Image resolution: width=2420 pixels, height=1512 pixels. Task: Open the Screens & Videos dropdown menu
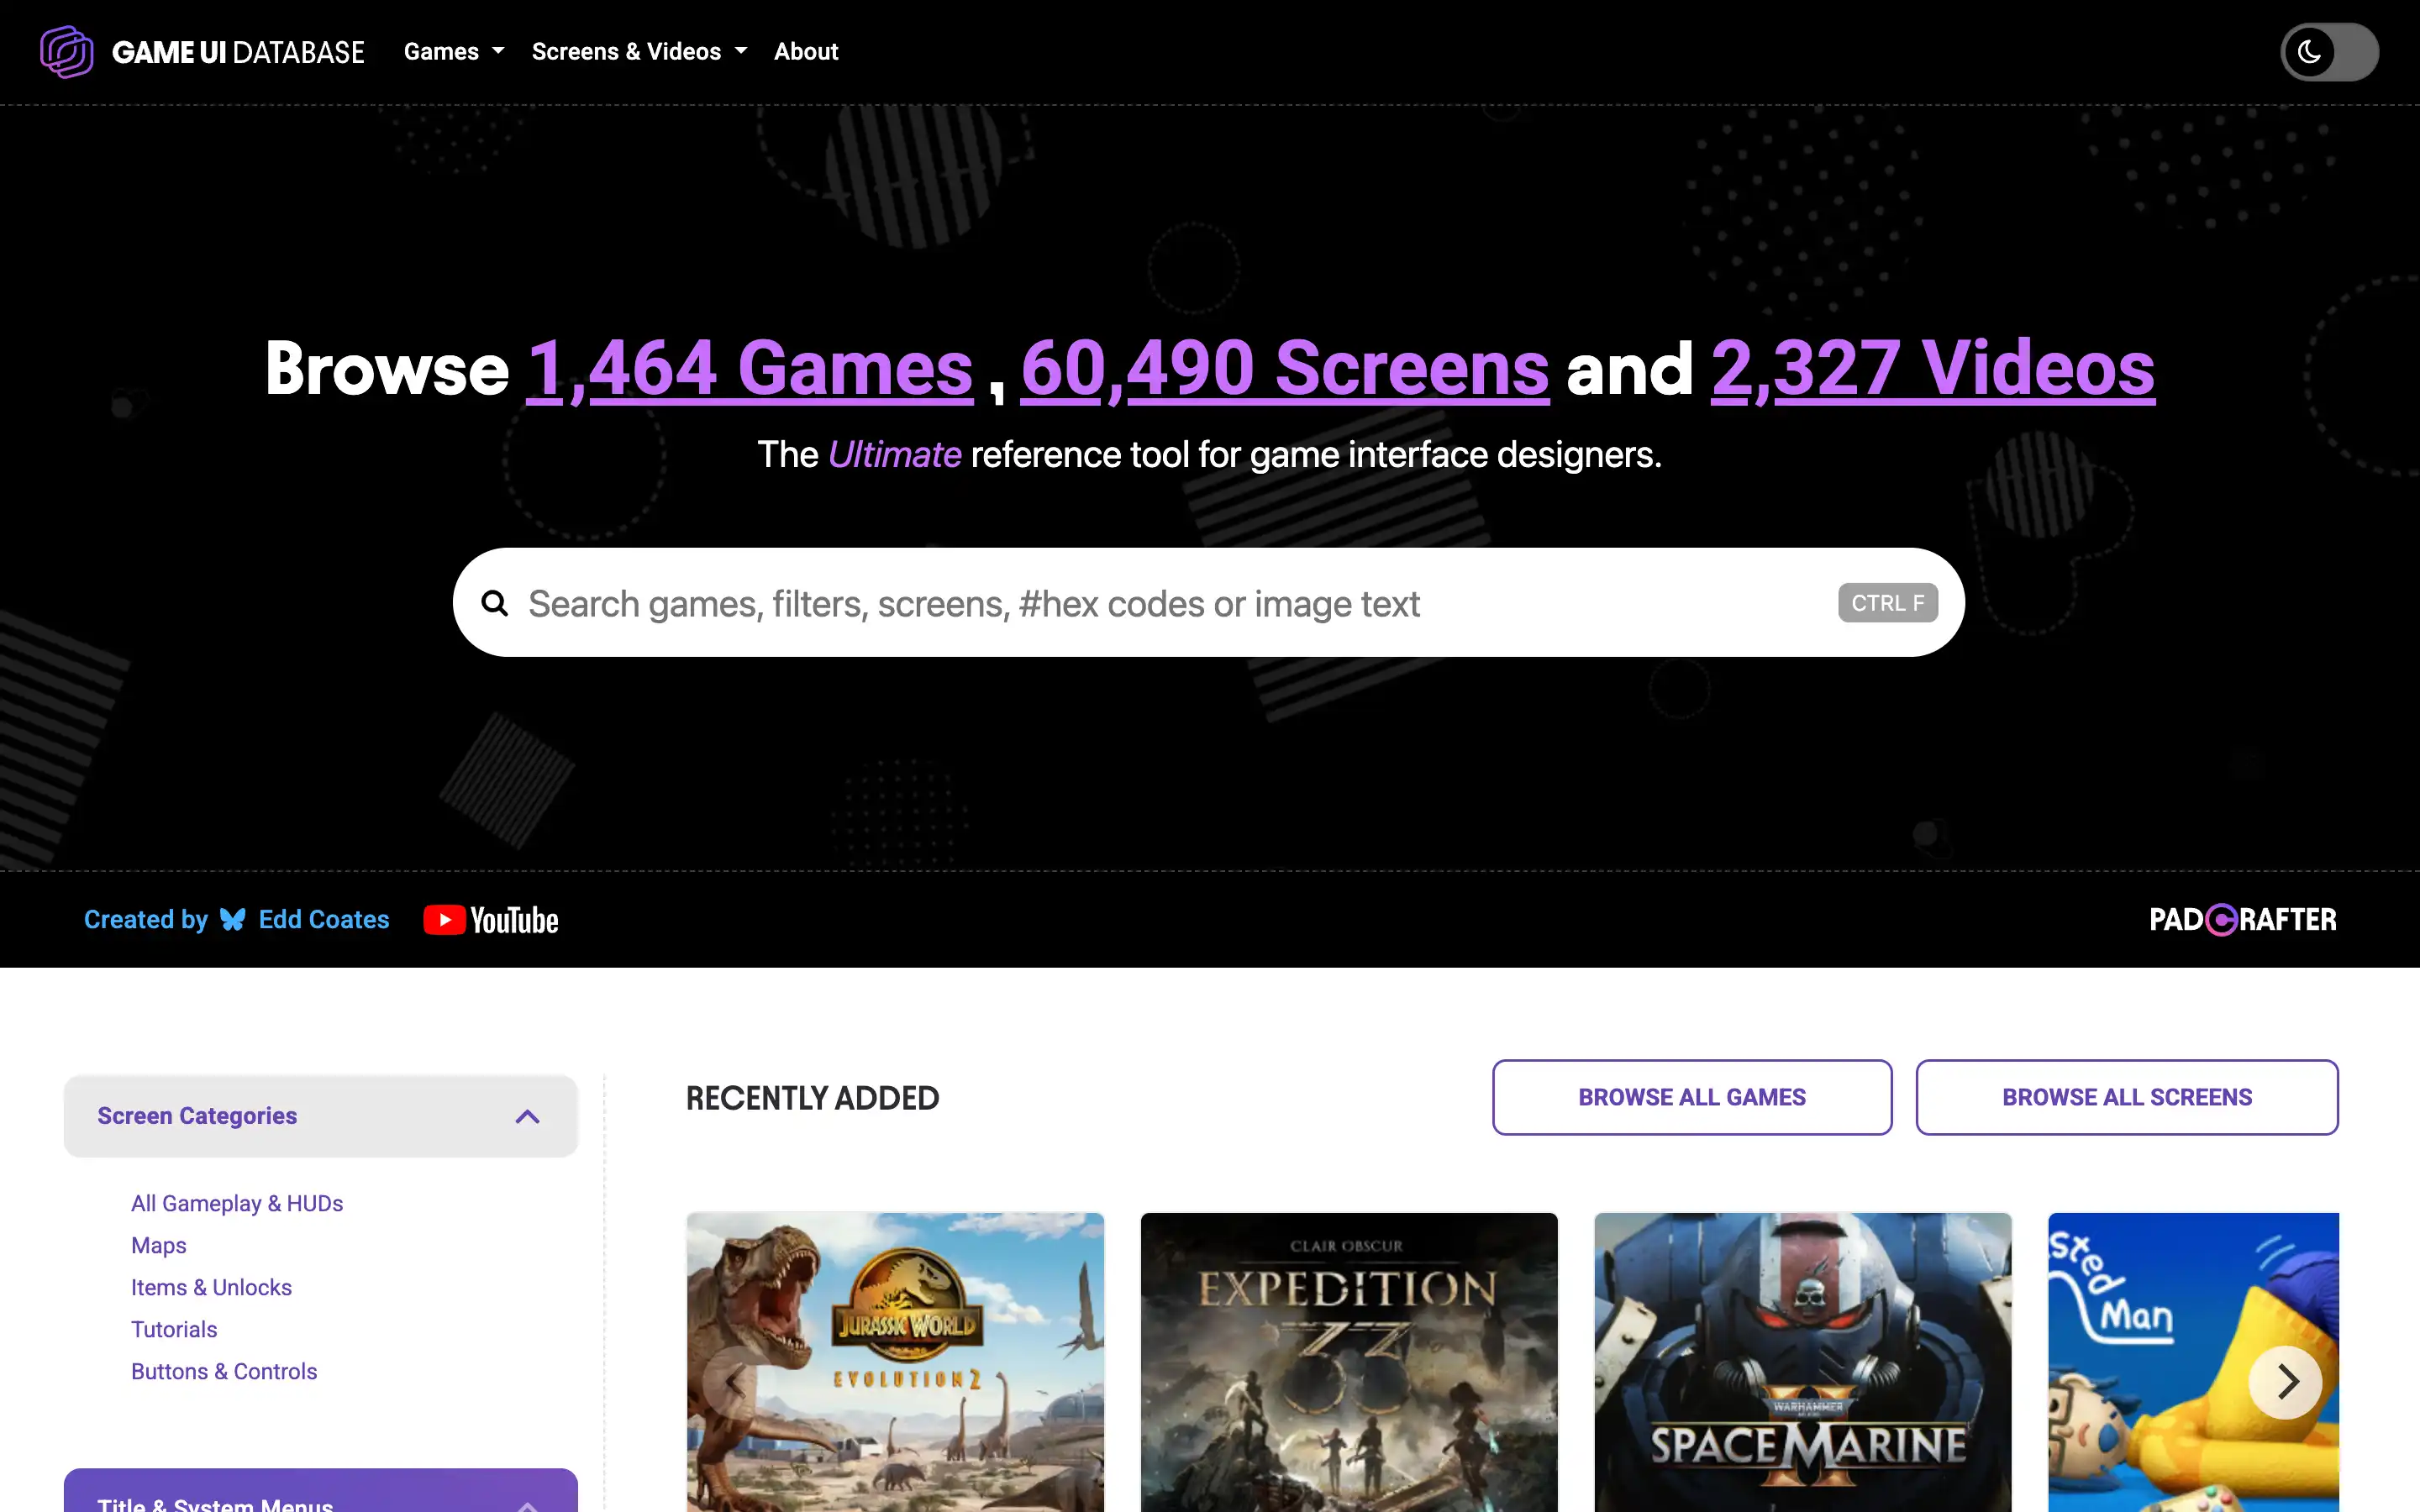(x=639, y=52)
